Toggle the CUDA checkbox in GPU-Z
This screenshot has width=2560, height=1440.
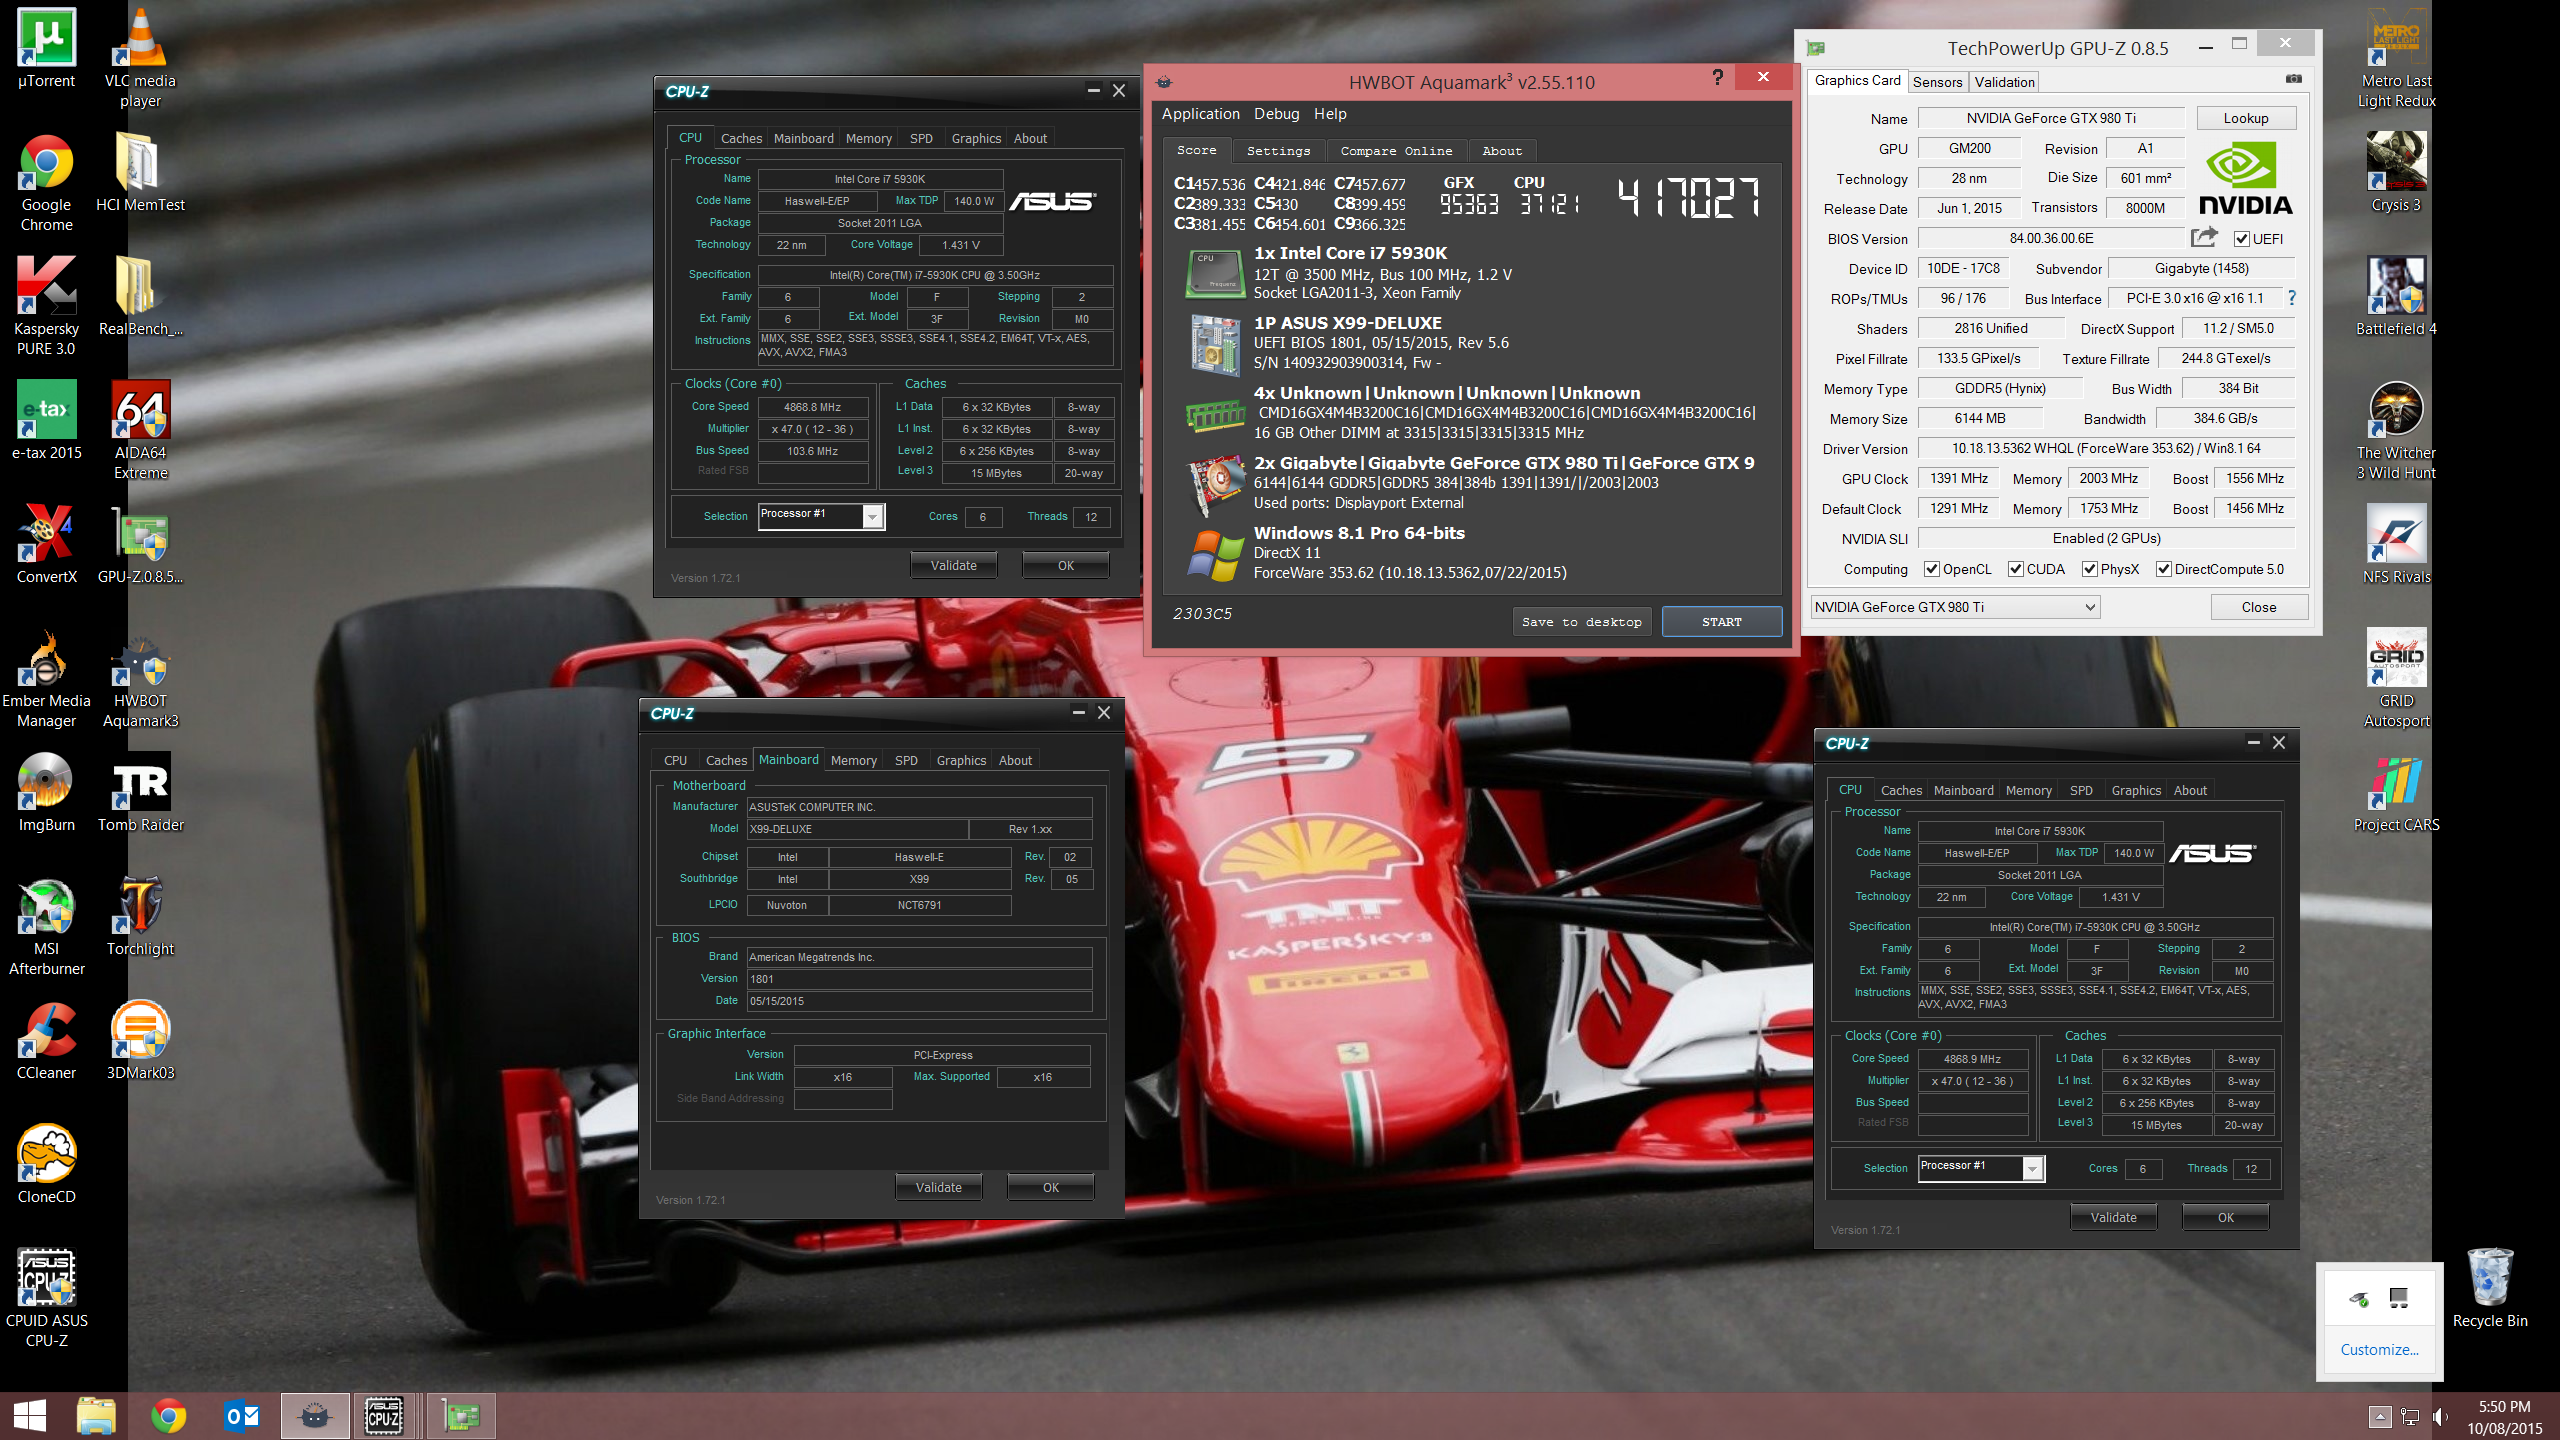point(2016,569)
